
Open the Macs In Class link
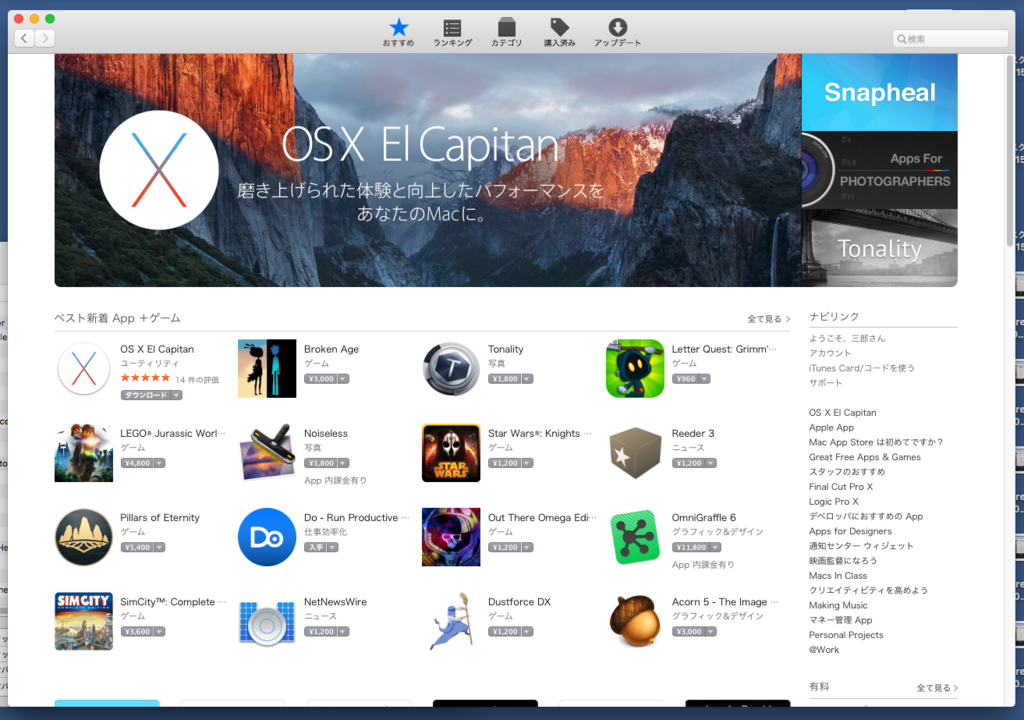[x=838, y=576]
